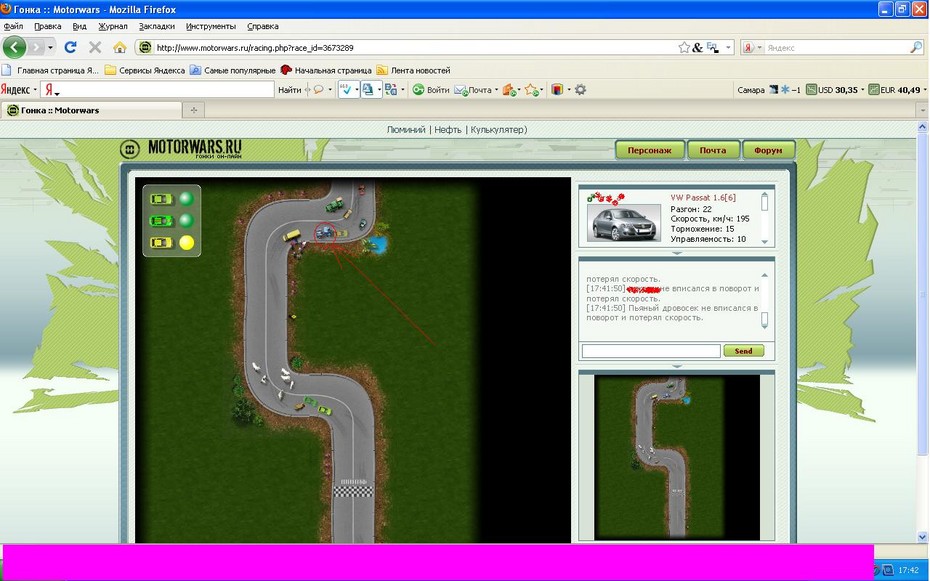Open the Закладки menu
The width and height of the screenshot is (930, 581).
click(157, 26)
